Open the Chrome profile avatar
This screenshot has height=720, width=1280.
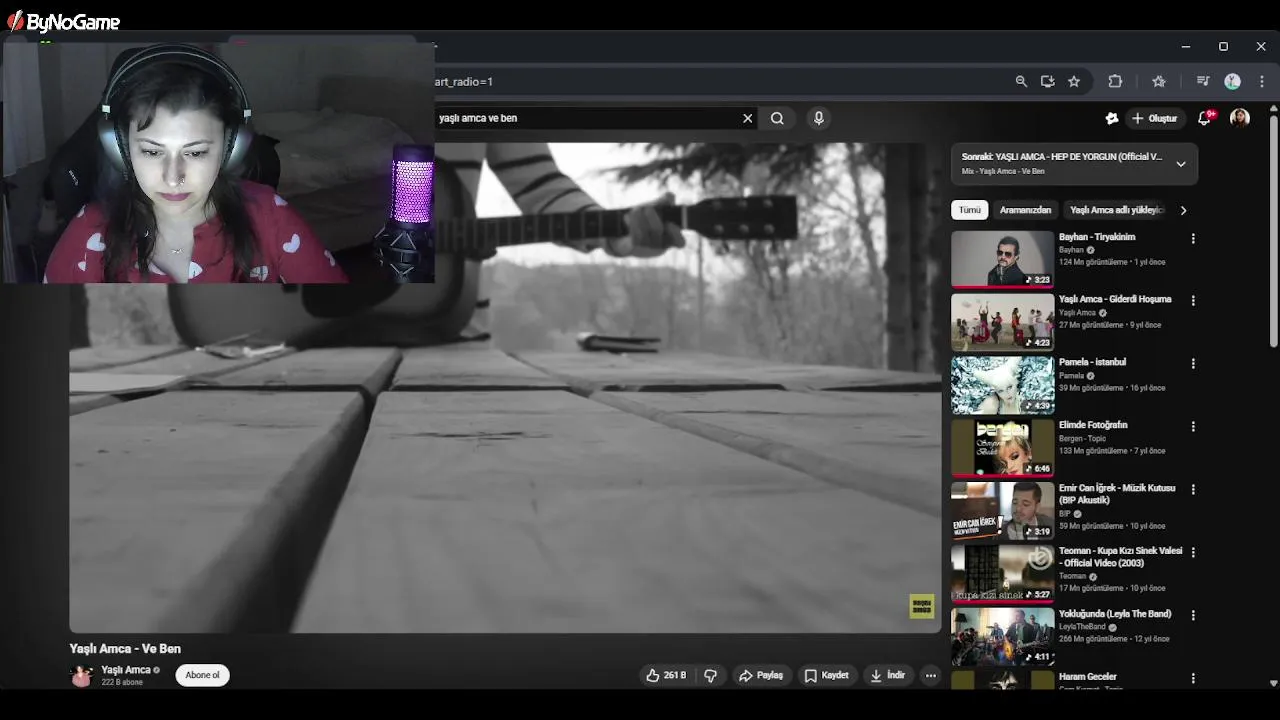(x=1232, y=82)
